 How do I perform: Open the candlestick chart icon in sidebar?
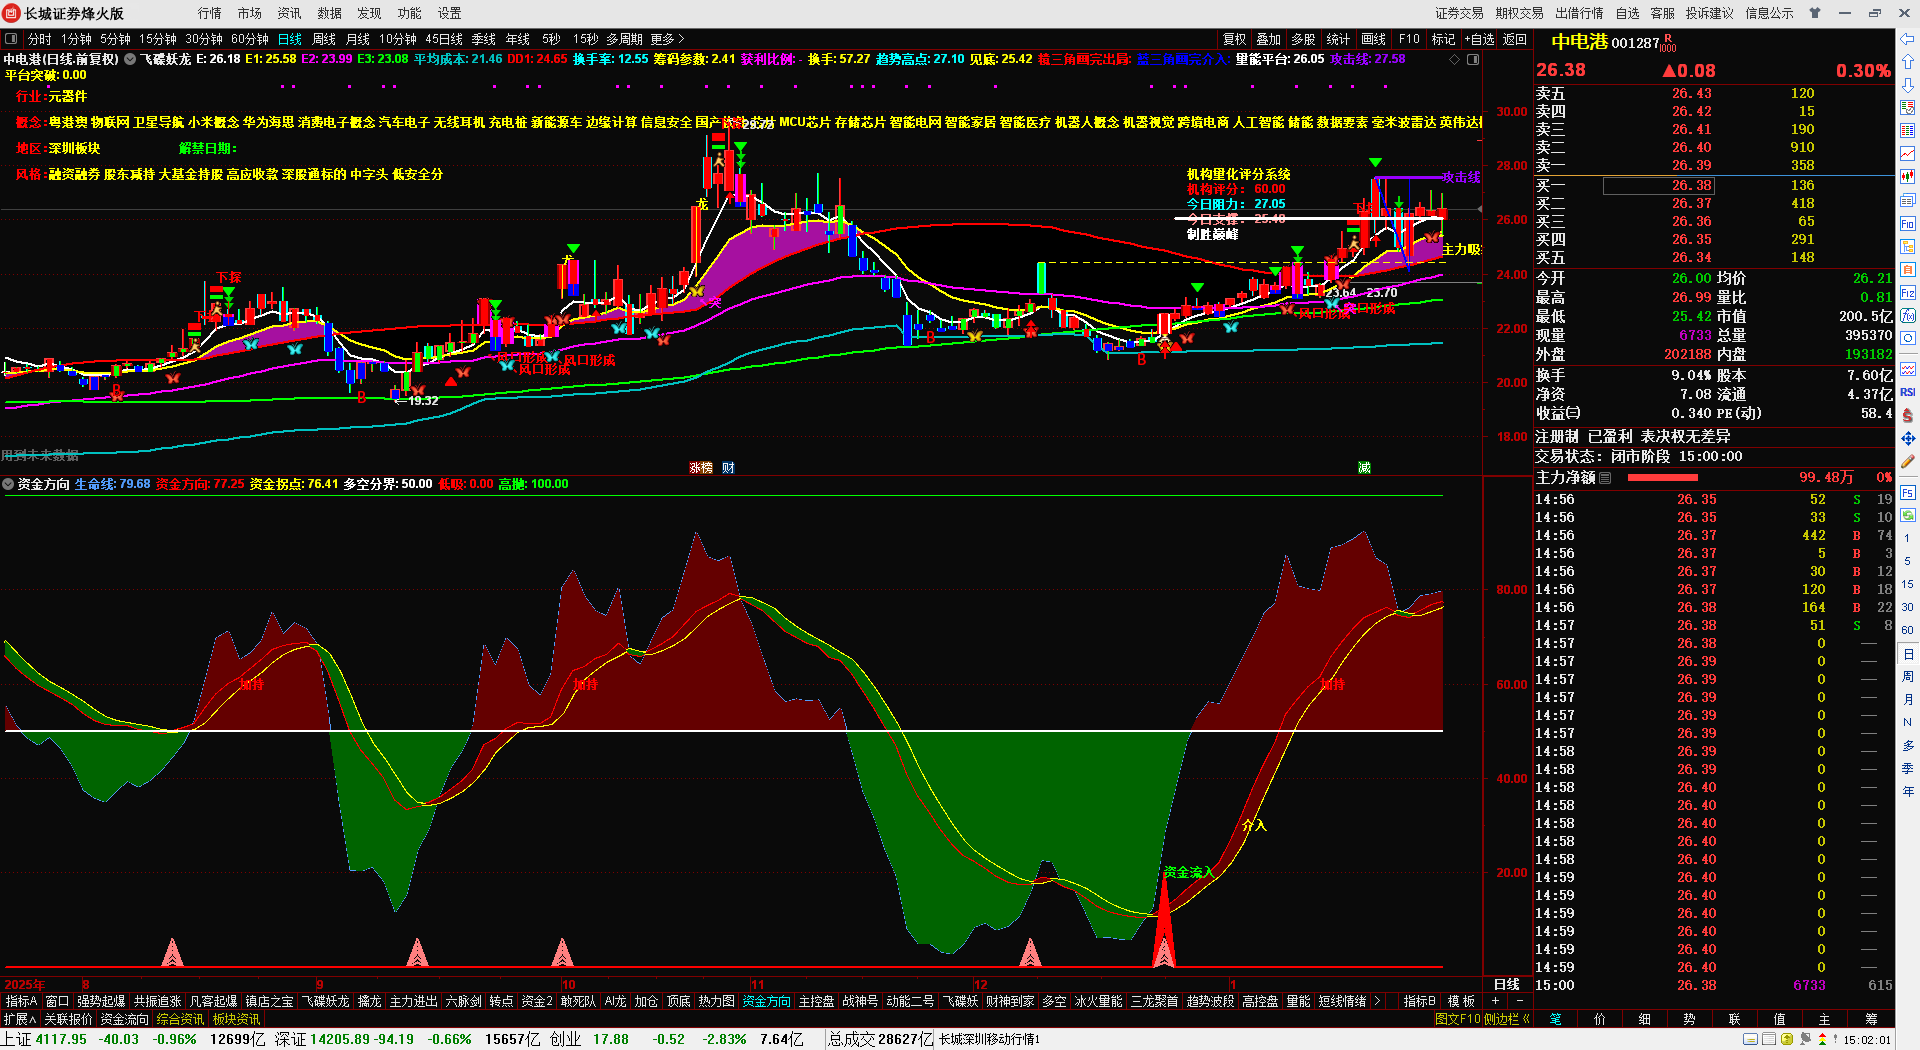[1908, 177]
